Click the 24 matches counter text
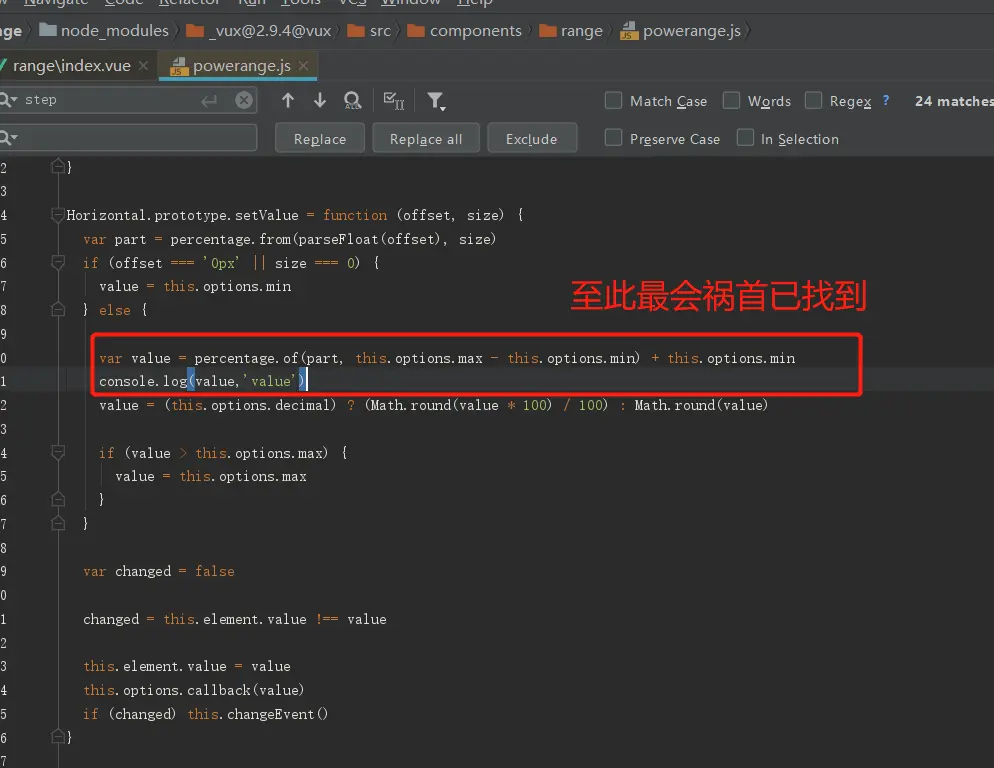The image size is (994, 768). coord(953,101)
